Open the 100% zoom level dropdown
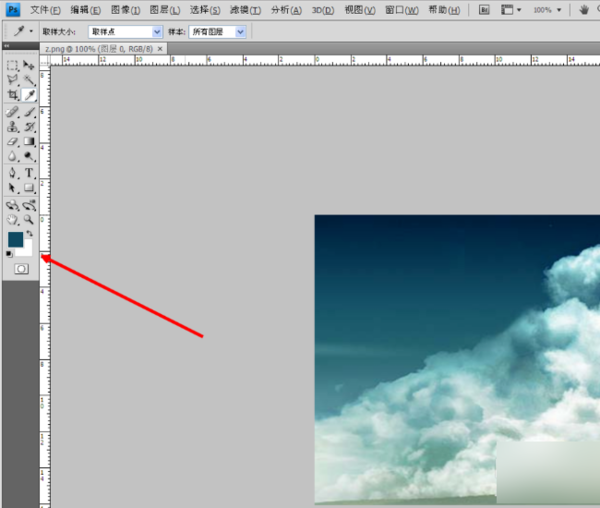Image resolution: width=600 pixels, height=508 pixels. pyautogui.click(x=548, y=10)
